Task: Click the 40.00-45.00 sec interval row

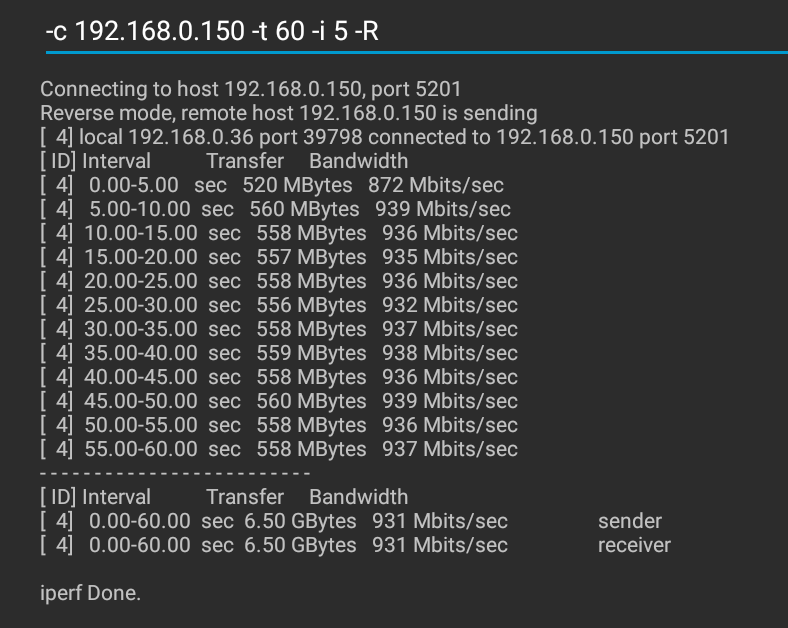Action: point(279,377)
